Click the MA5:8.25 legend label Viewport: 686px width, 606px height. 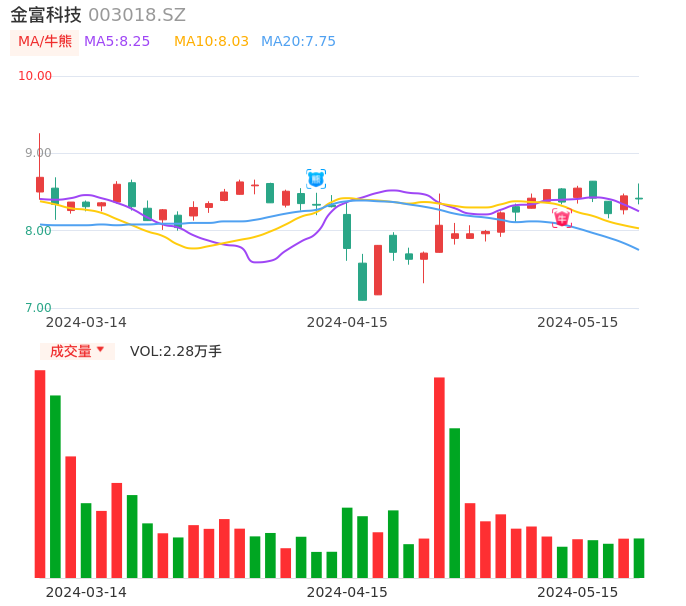(x=117, y=42)
